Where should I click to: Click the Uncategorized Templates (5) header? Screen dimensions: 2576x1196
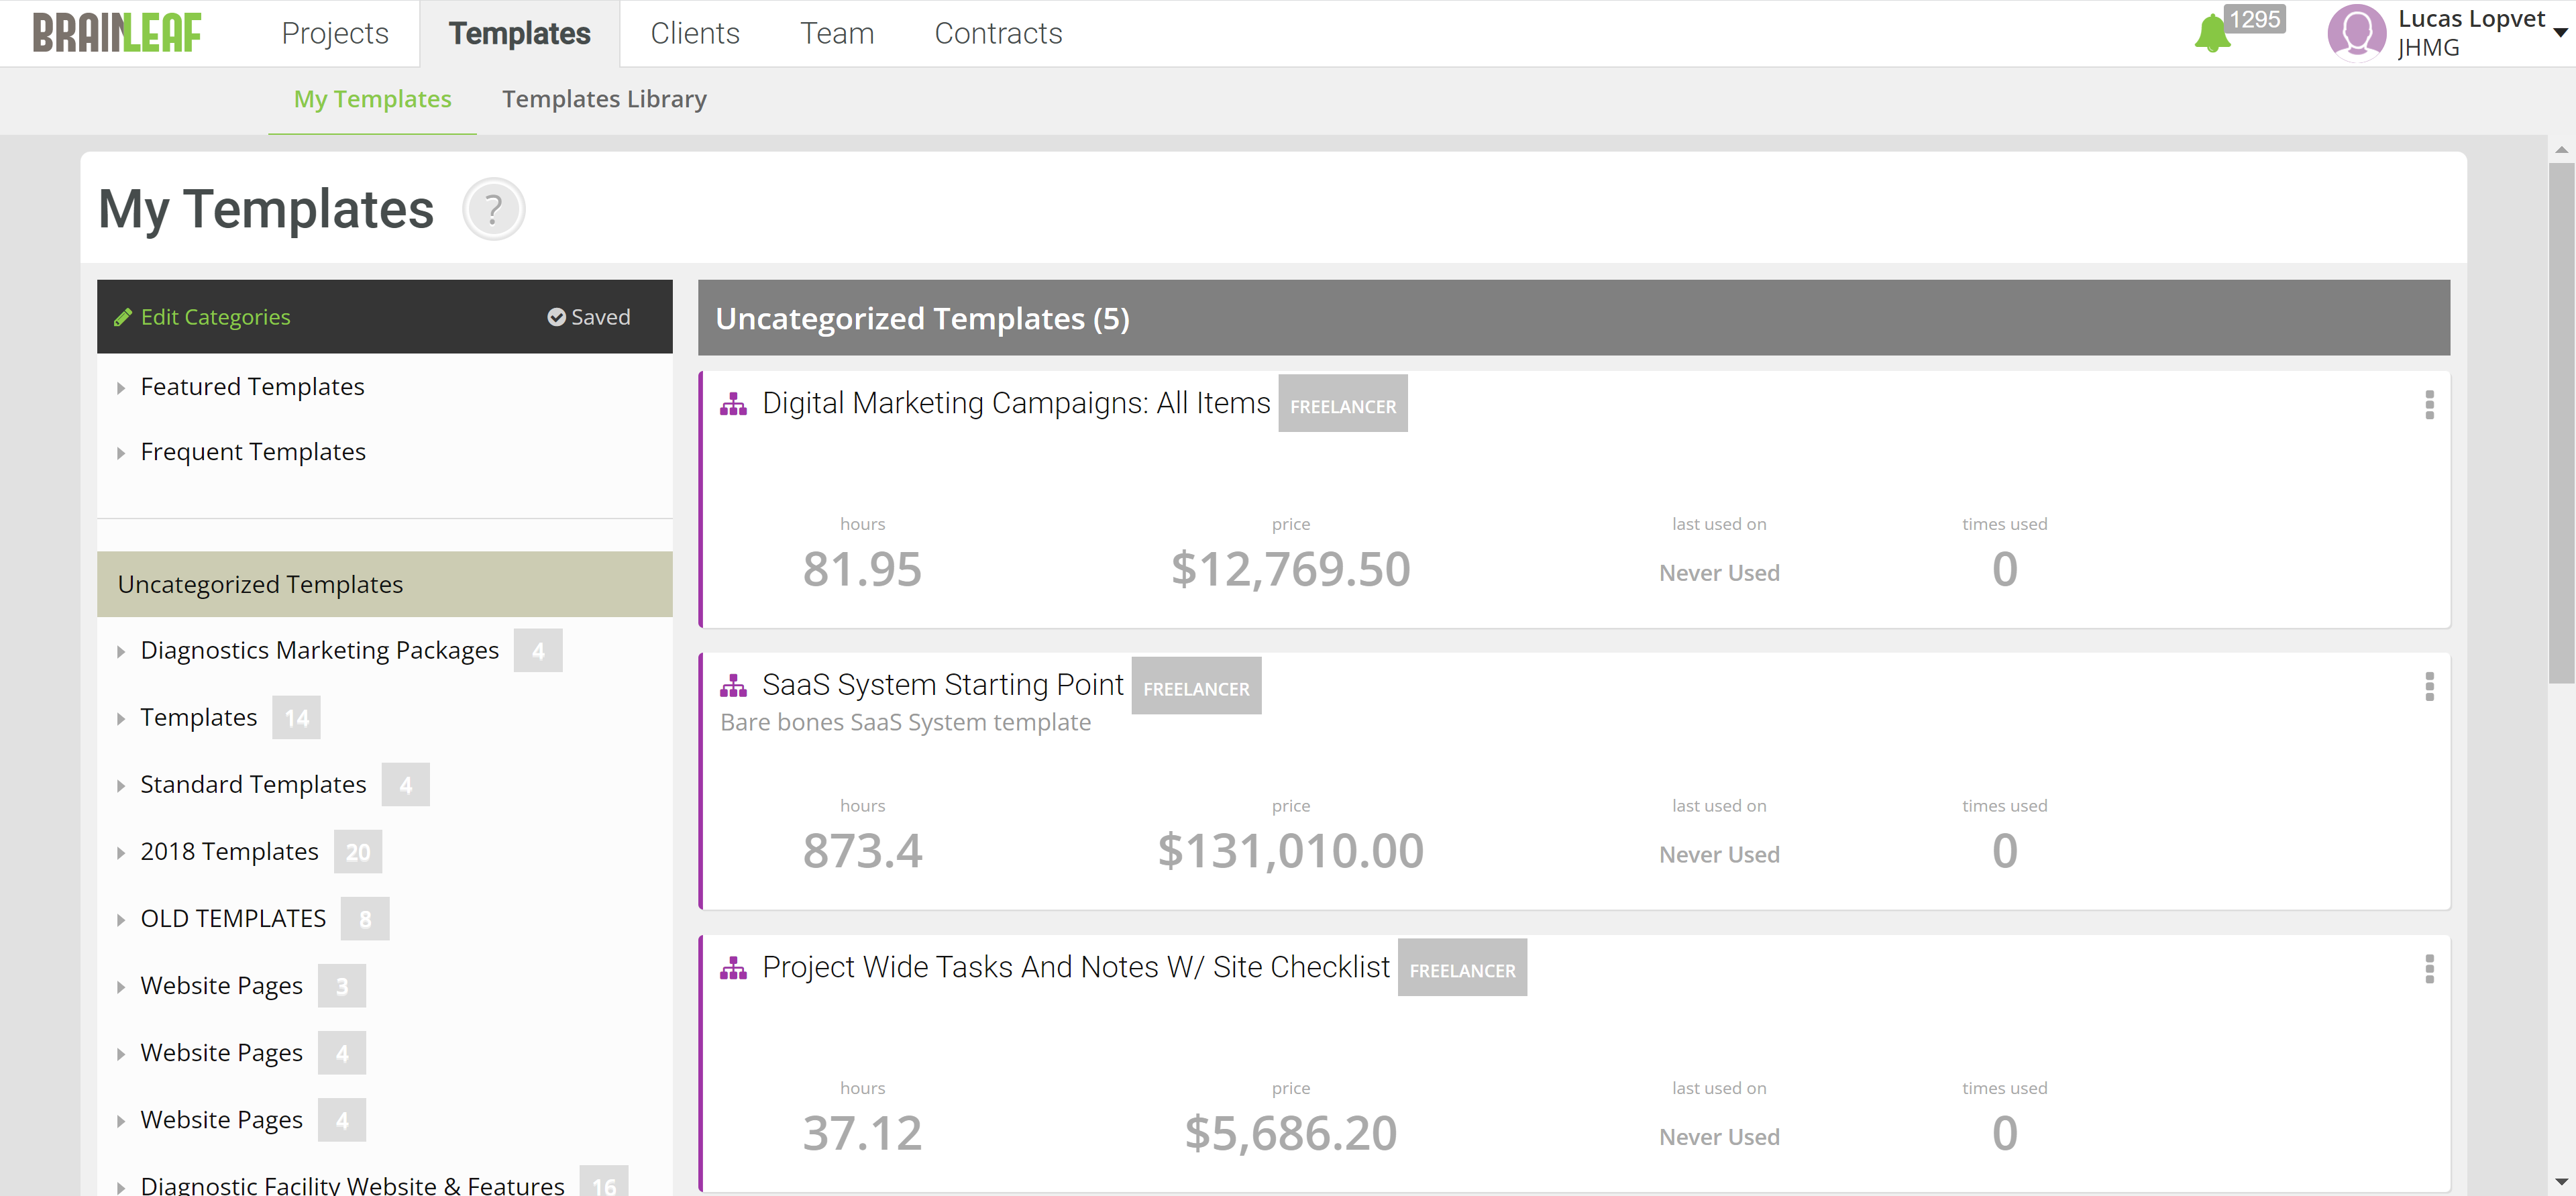click(1574, 318)
